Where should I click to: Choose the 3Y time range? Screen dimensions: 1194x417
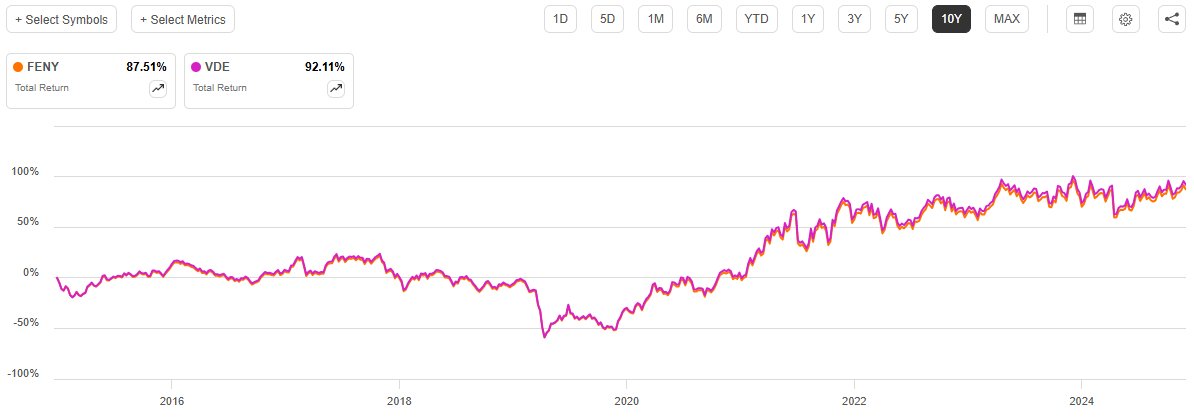pos(854,19)
